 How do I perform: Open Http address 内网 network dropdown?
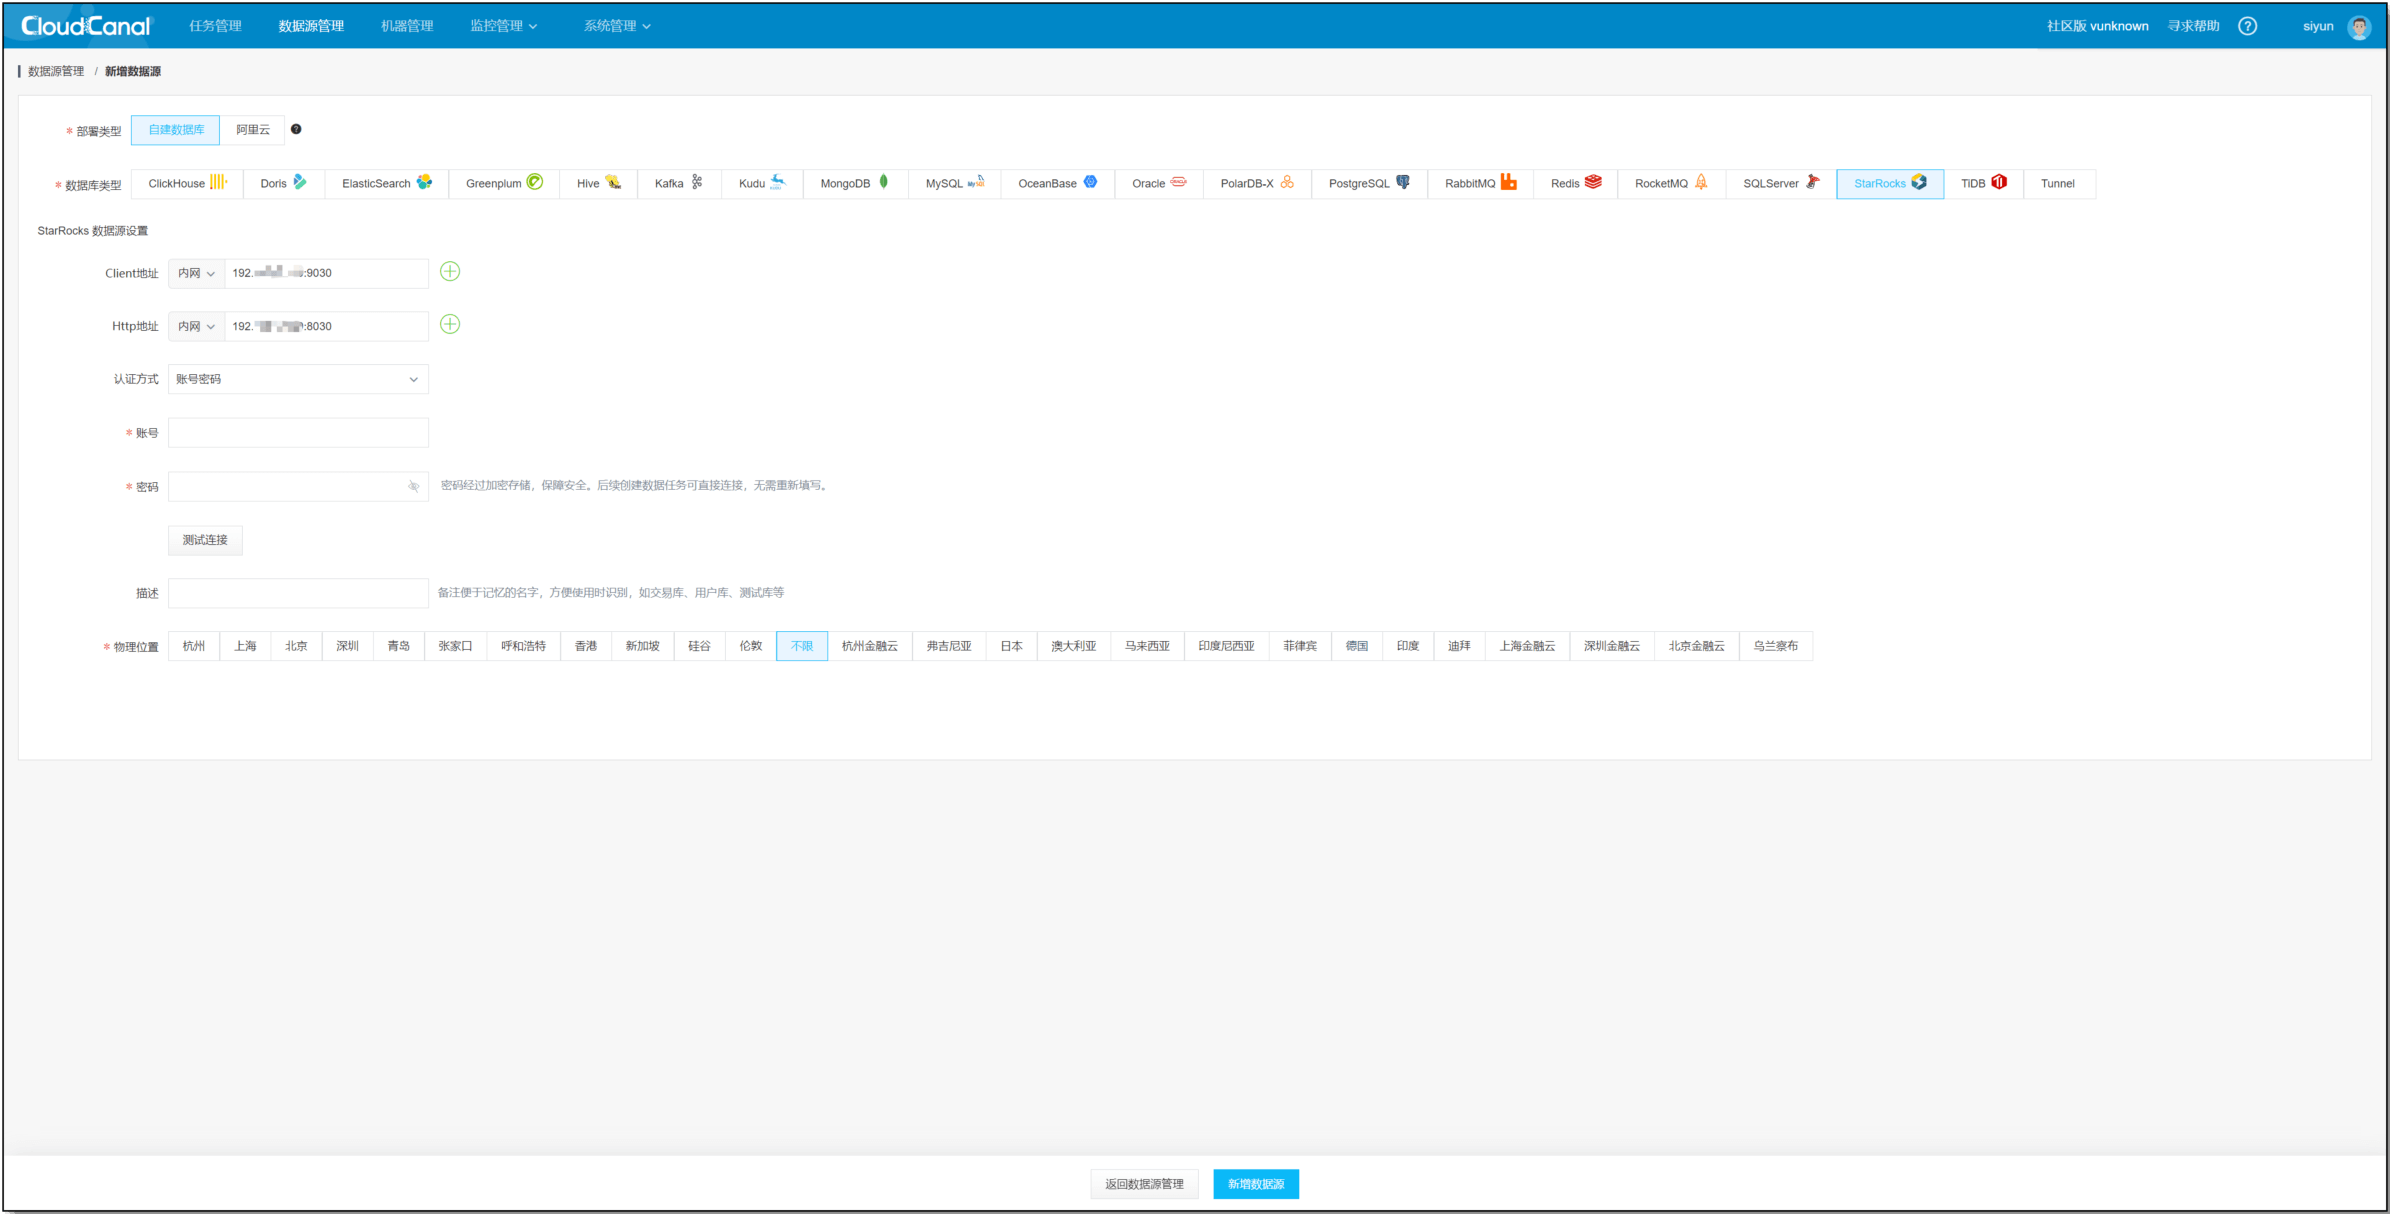pyautogui.click(x=196, y=326)
